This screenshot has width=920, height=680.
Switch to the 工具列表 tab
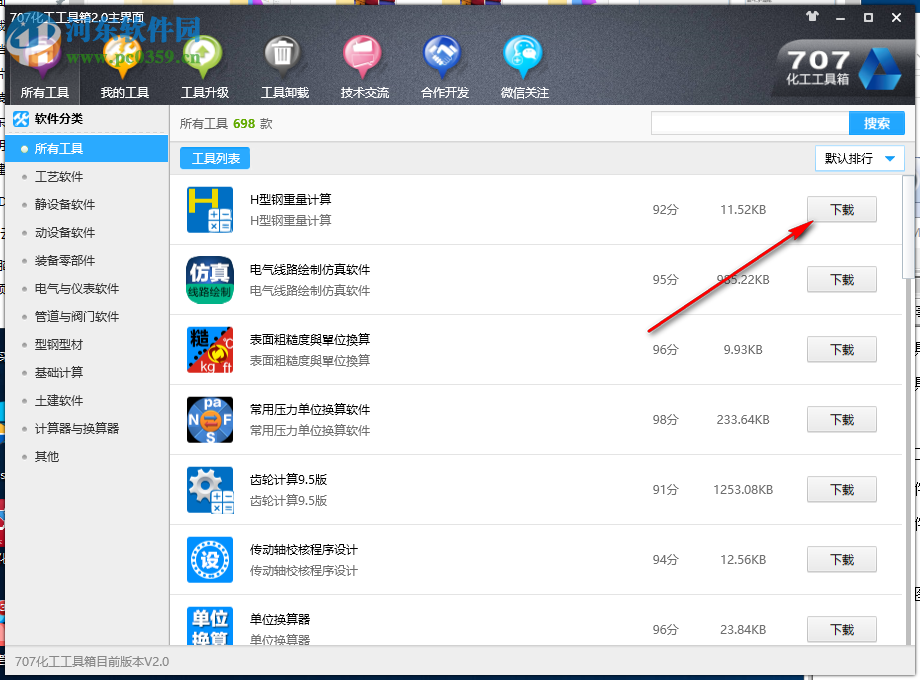click(214, 158)
